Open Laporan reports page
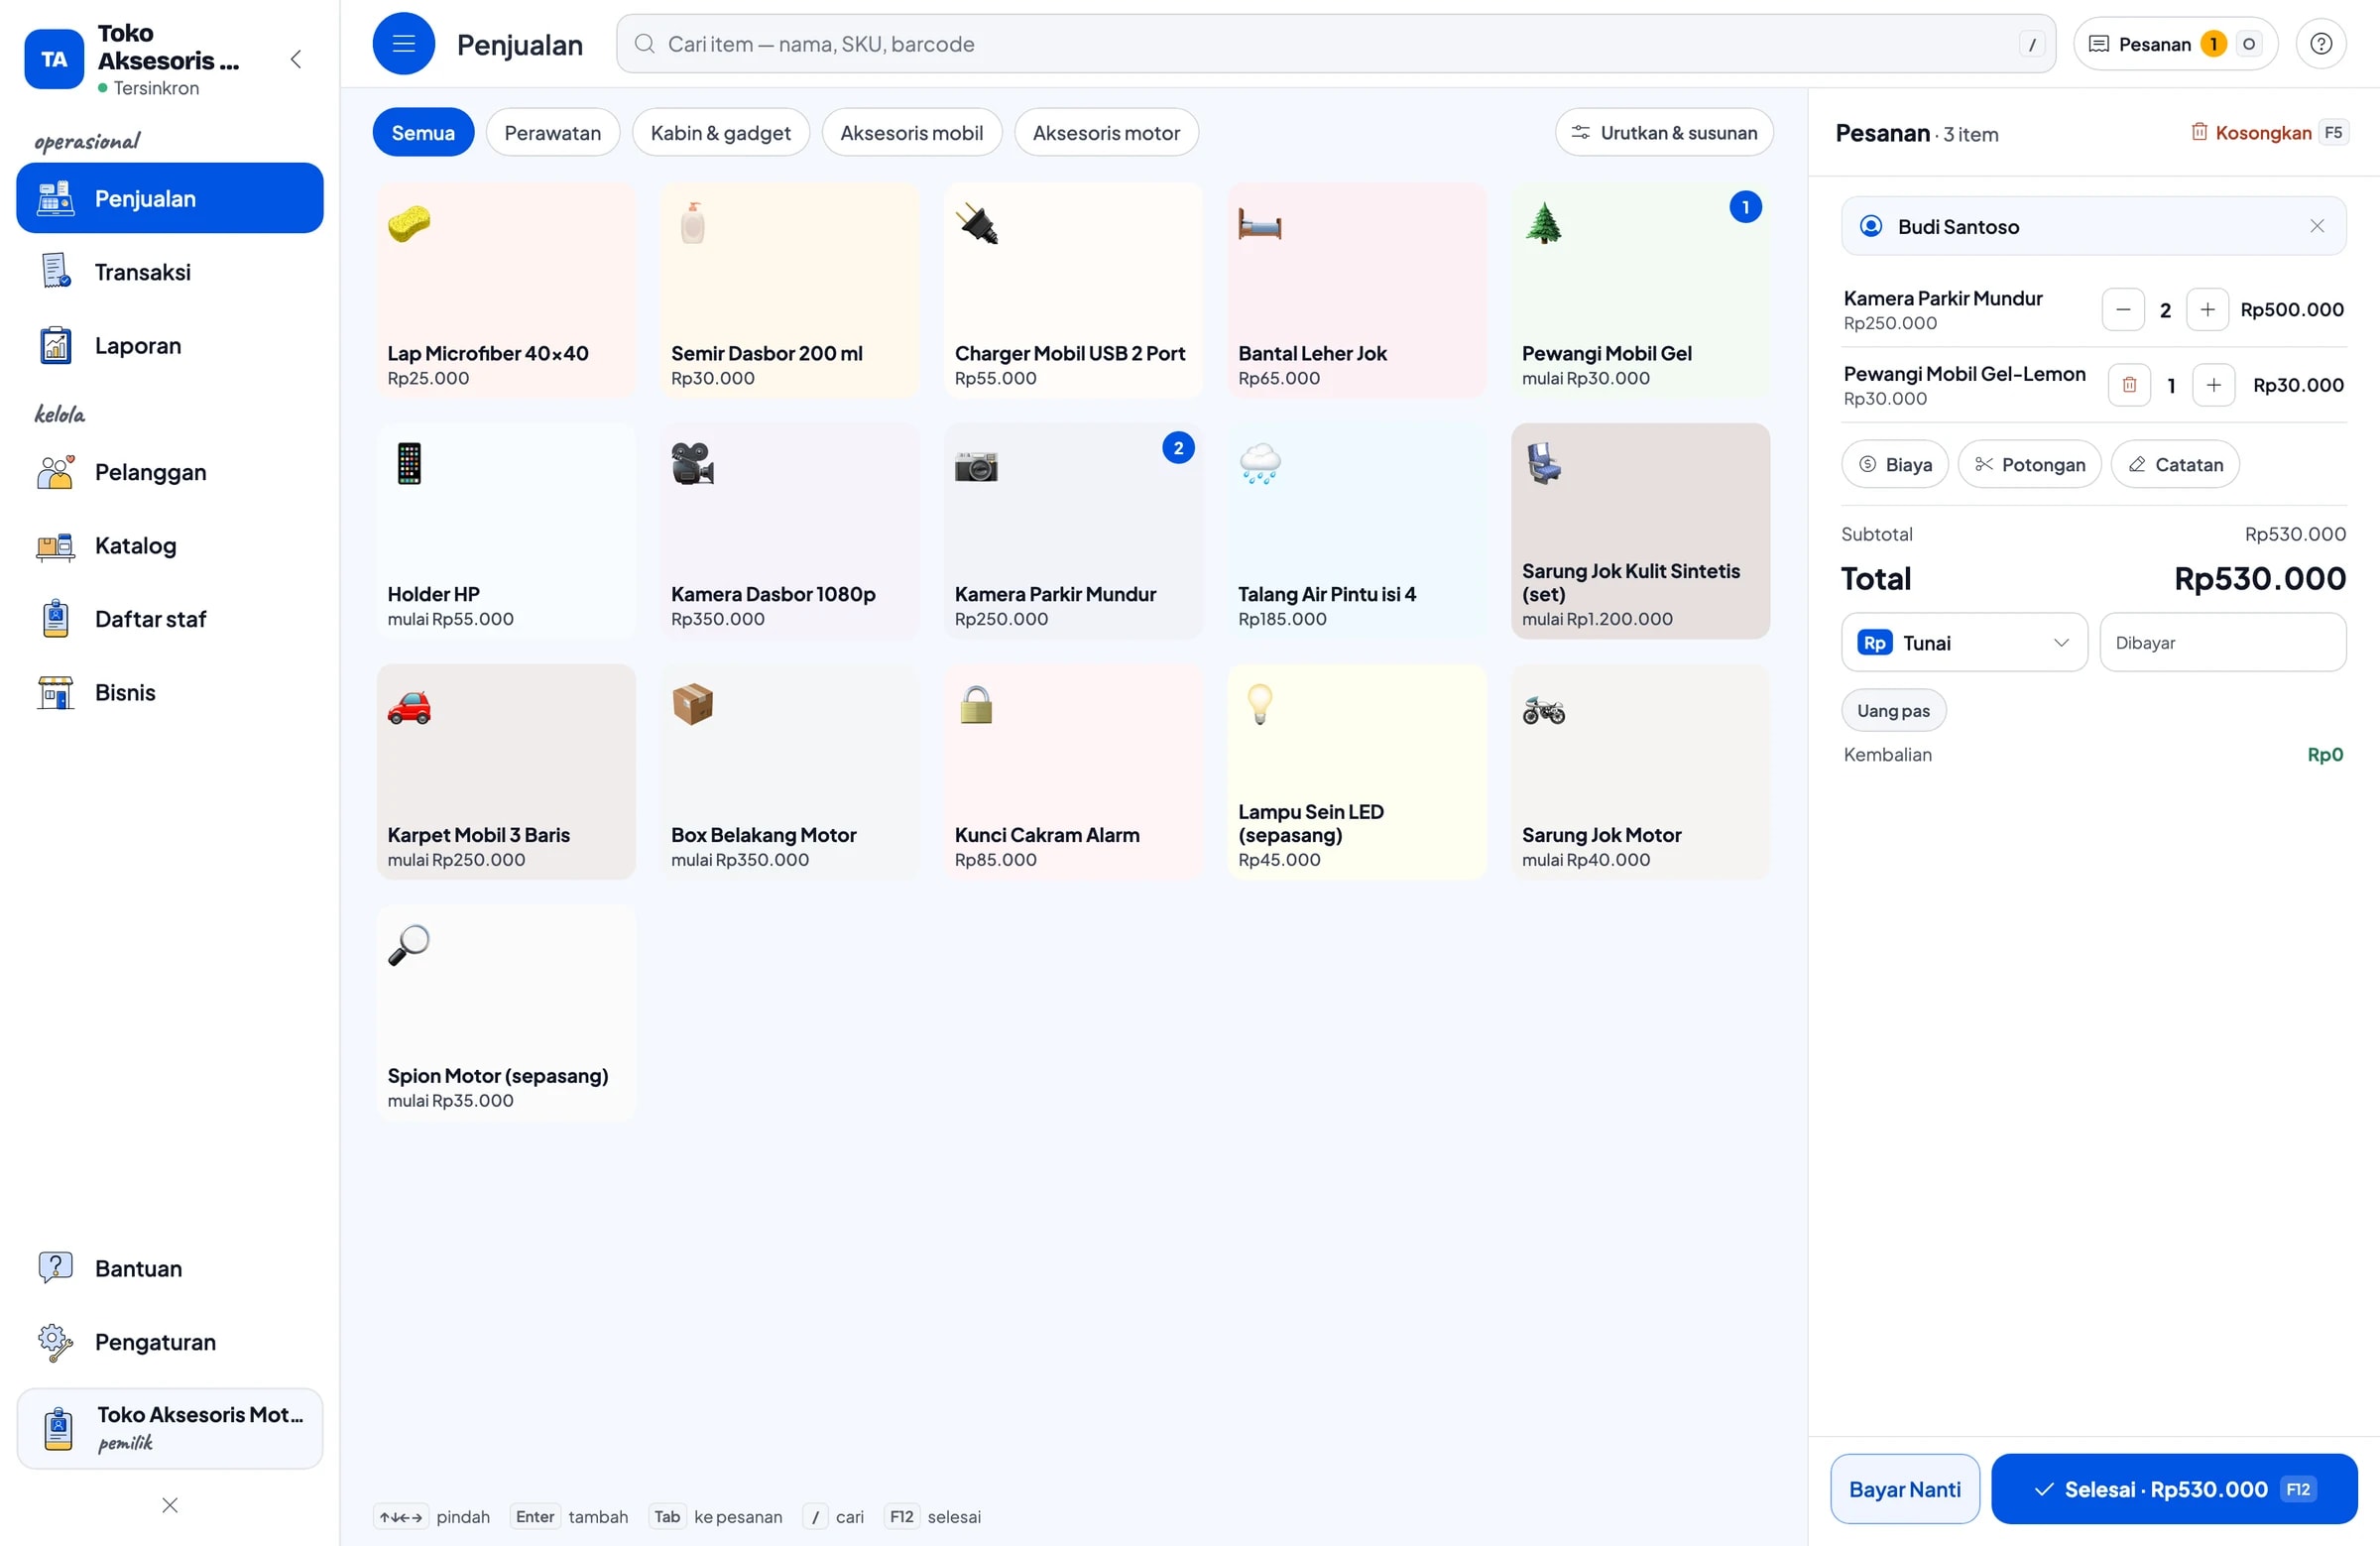2380x1546 pixels. (170, 346)
